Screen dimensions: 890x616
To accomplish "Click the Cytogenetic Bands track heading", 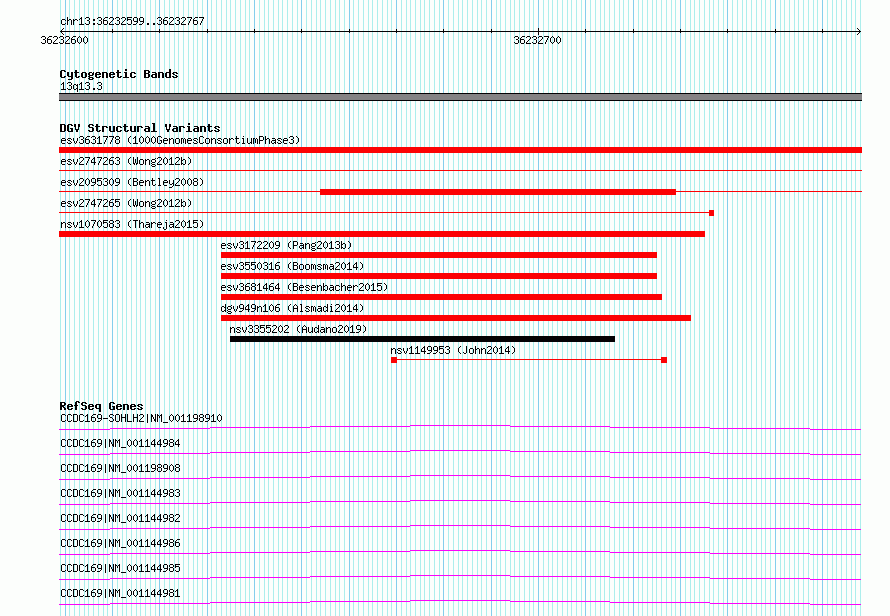I will [x=119, y=74].
